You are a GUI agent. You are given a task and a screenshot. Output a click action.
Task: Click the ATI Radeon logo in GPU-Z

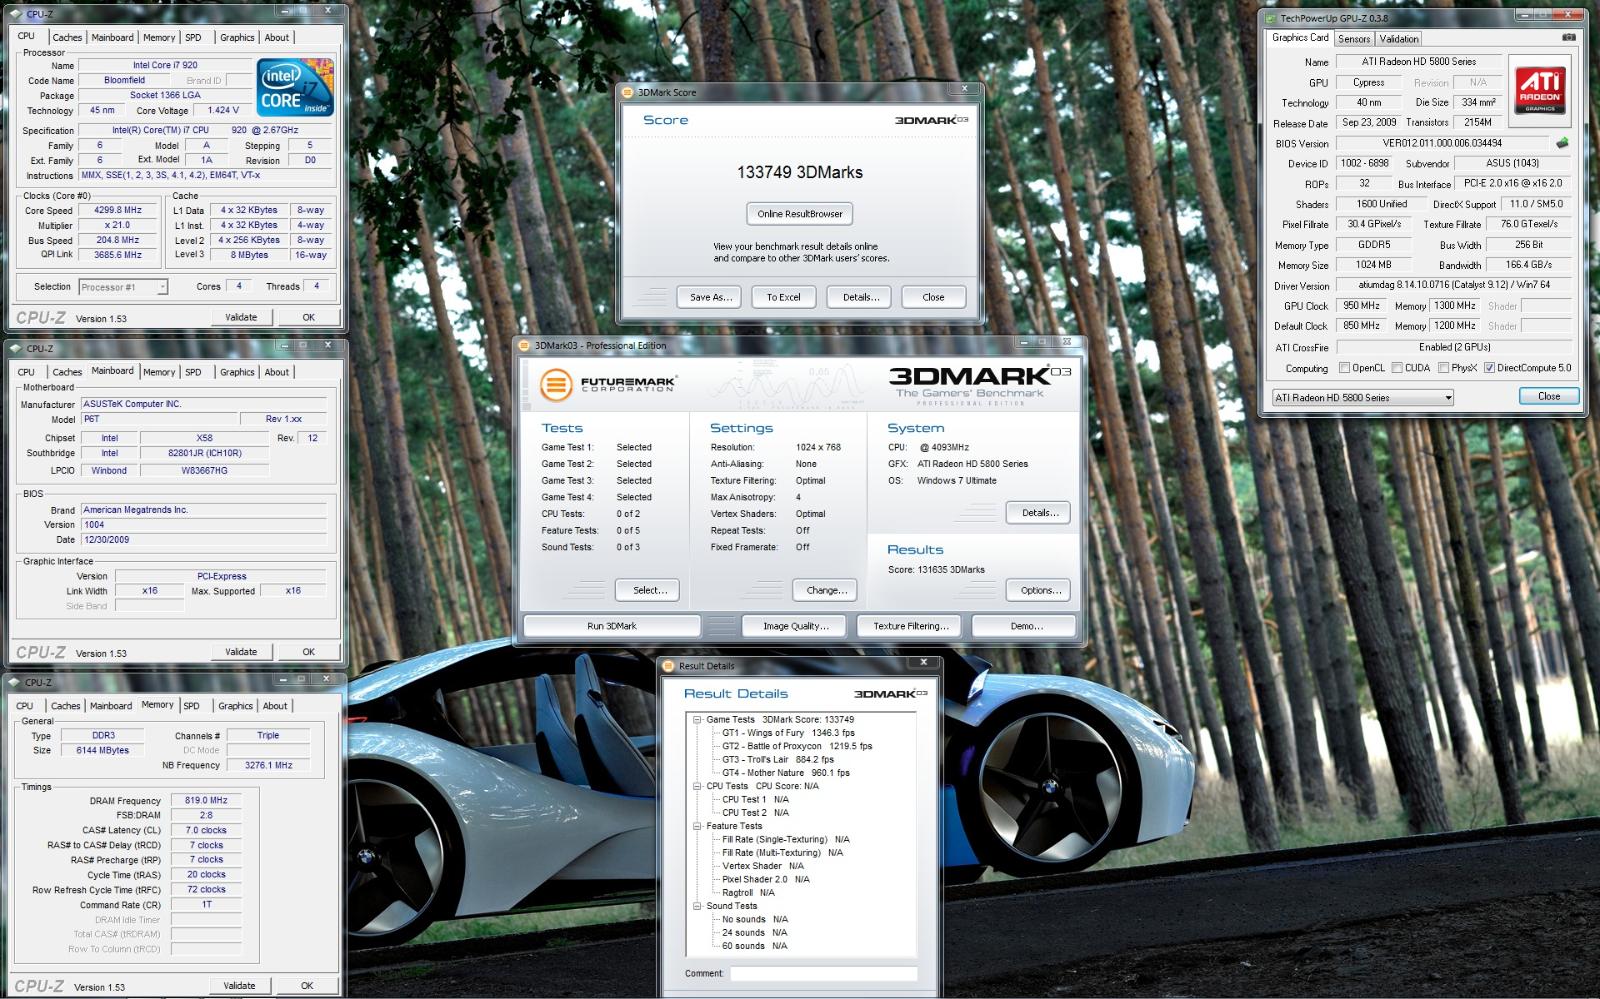1540,90
